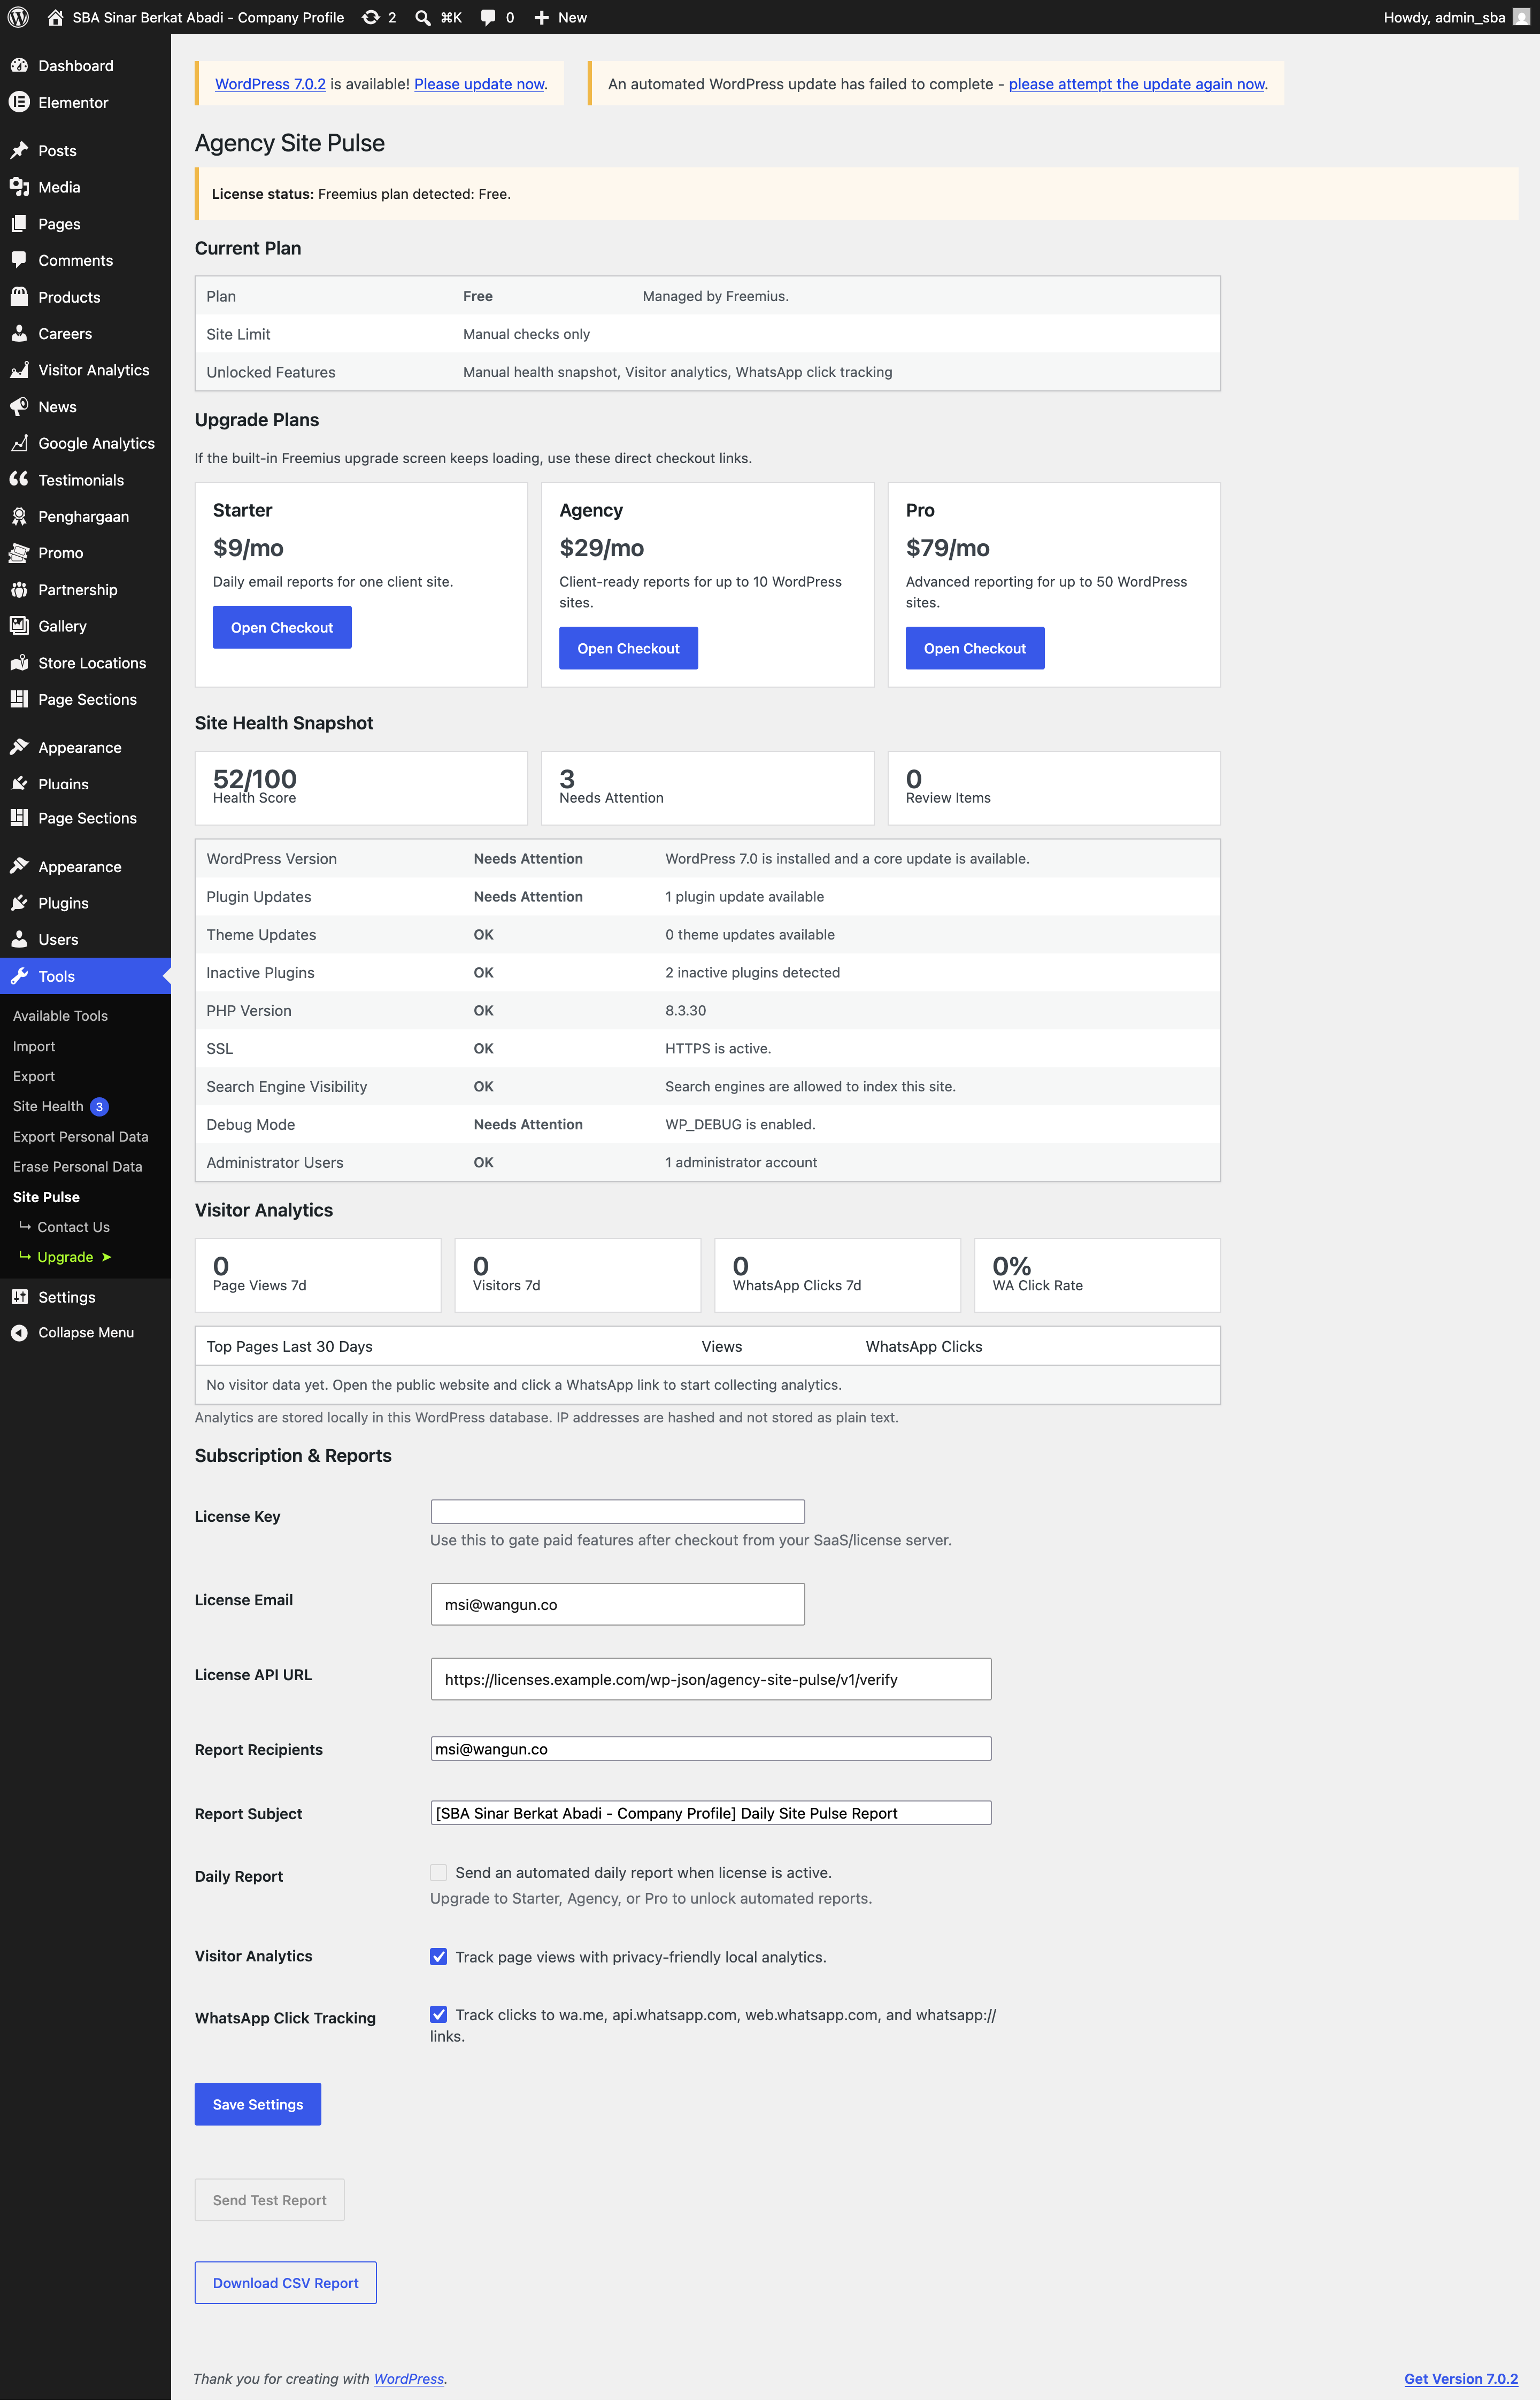
Task: Click the Careers person icon
Action: (x=19, y=334)
